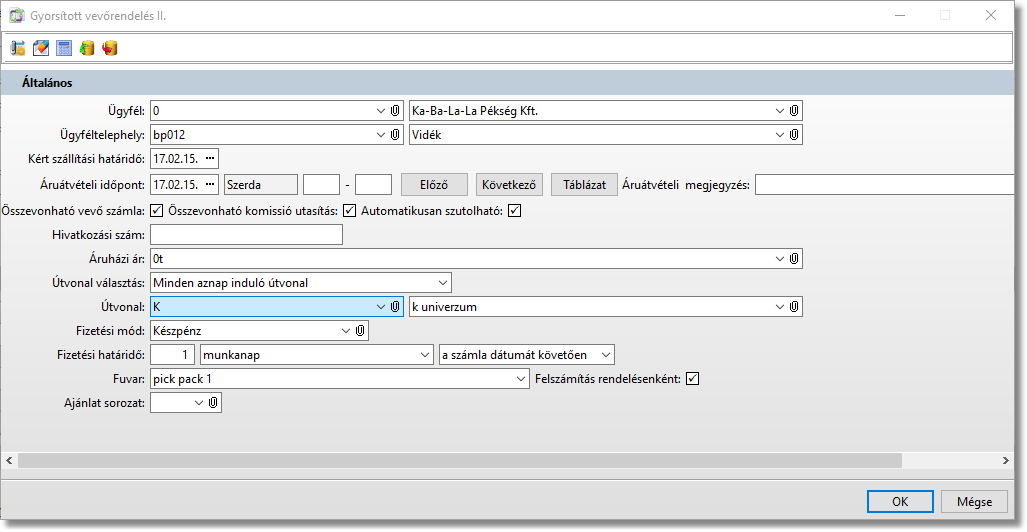Toggle Összevonható komissió utasítás checkbox

pos(350,211)
